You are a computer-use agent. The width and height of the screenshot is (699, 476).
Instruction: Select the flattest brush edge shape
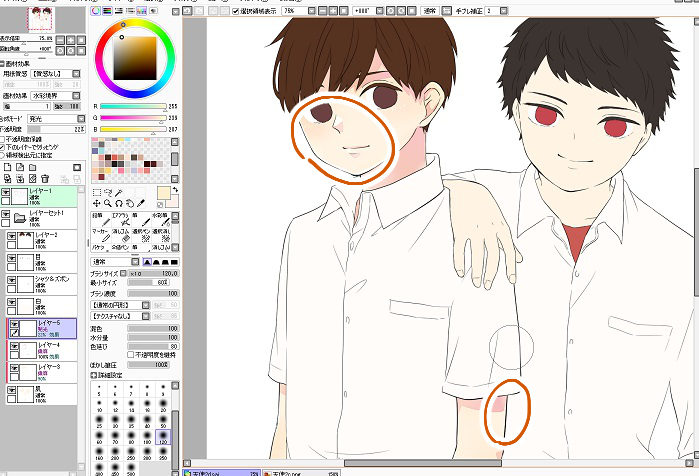(x=174, y=262)
